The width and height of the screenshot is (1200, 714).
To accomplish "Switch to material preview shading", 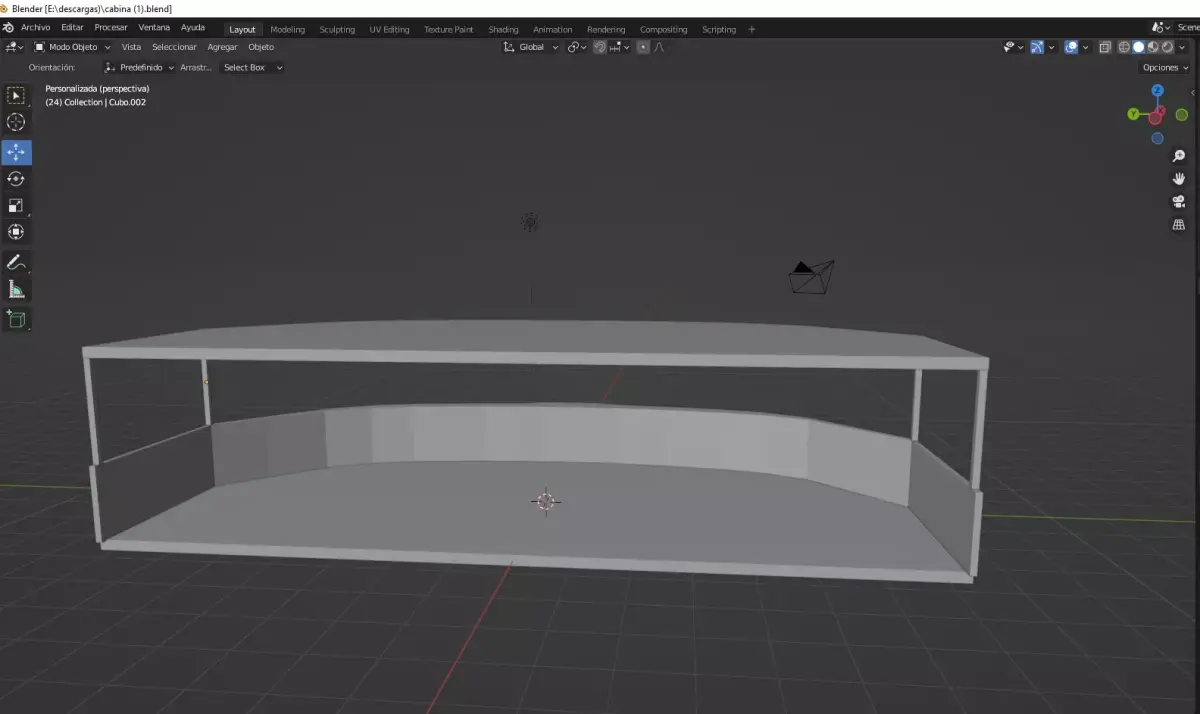I will 1153,47.
